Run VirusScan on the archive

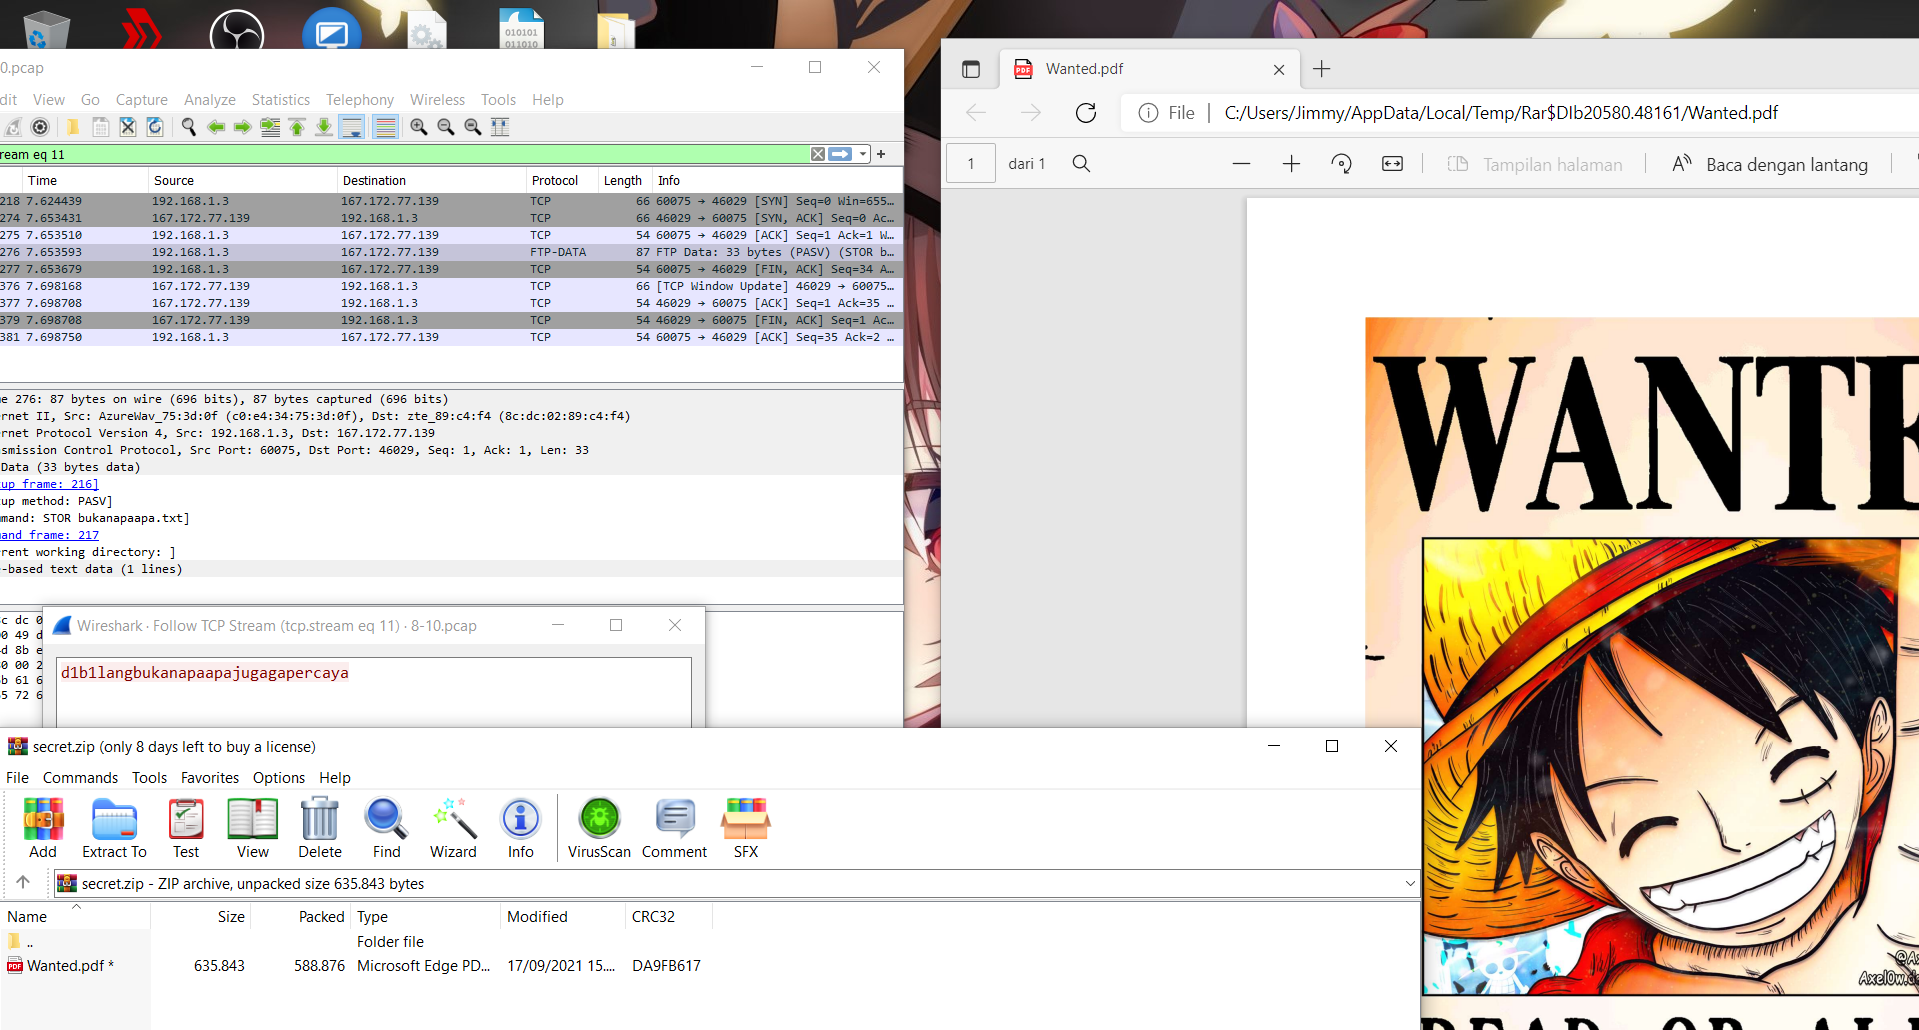[x=599, y=828]
